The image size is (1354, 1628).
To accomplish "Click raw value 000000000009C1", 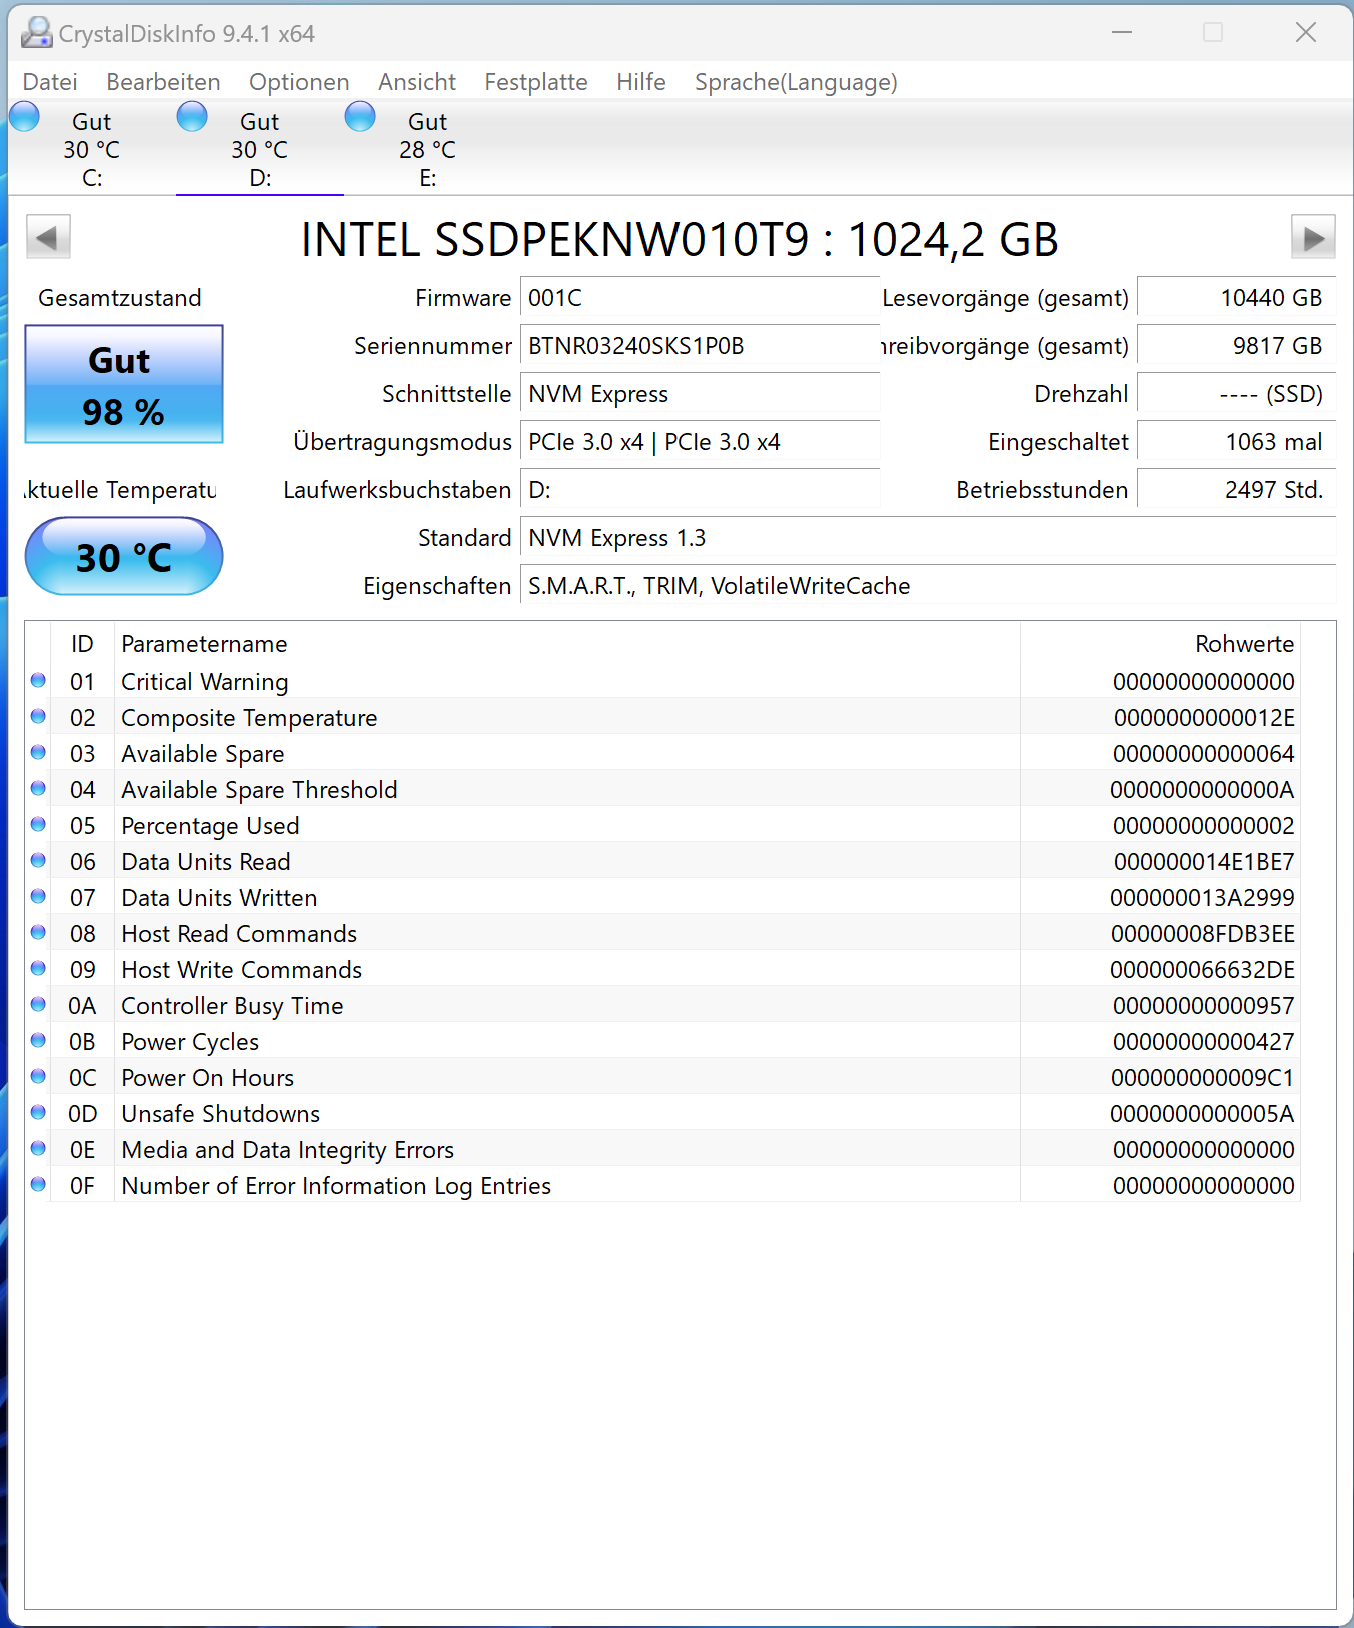I will click(x=1203, y=1078).
